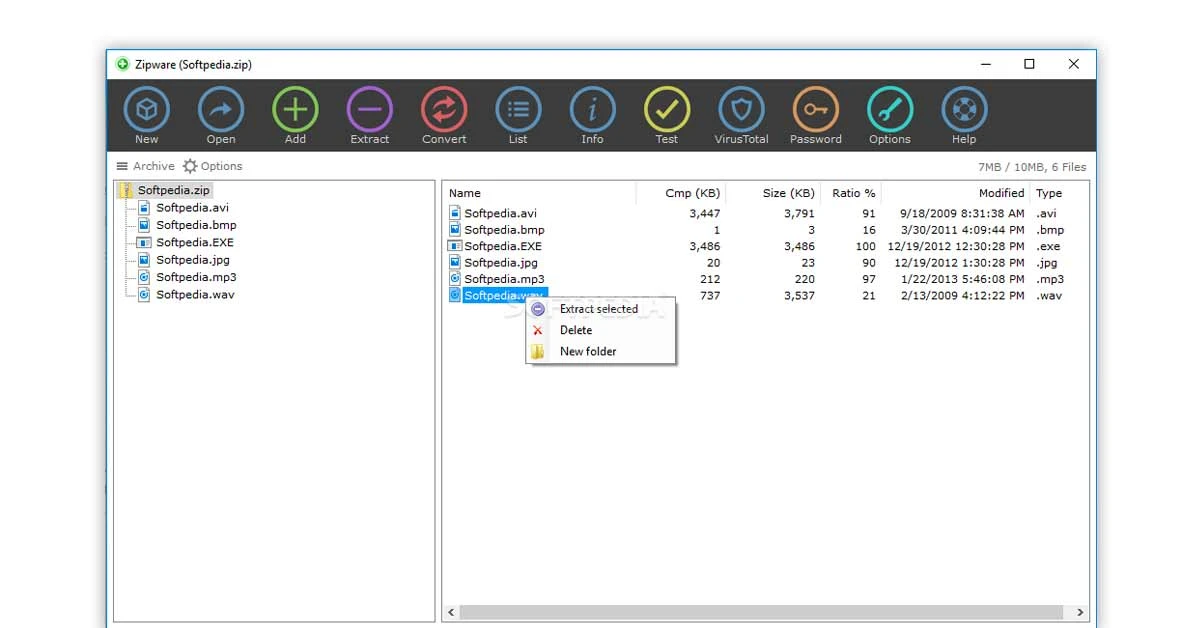This screenshot has width=1200, height=628.
Task: Click the horizontal scrollbar's right arrow
Action: [1080, 612]
